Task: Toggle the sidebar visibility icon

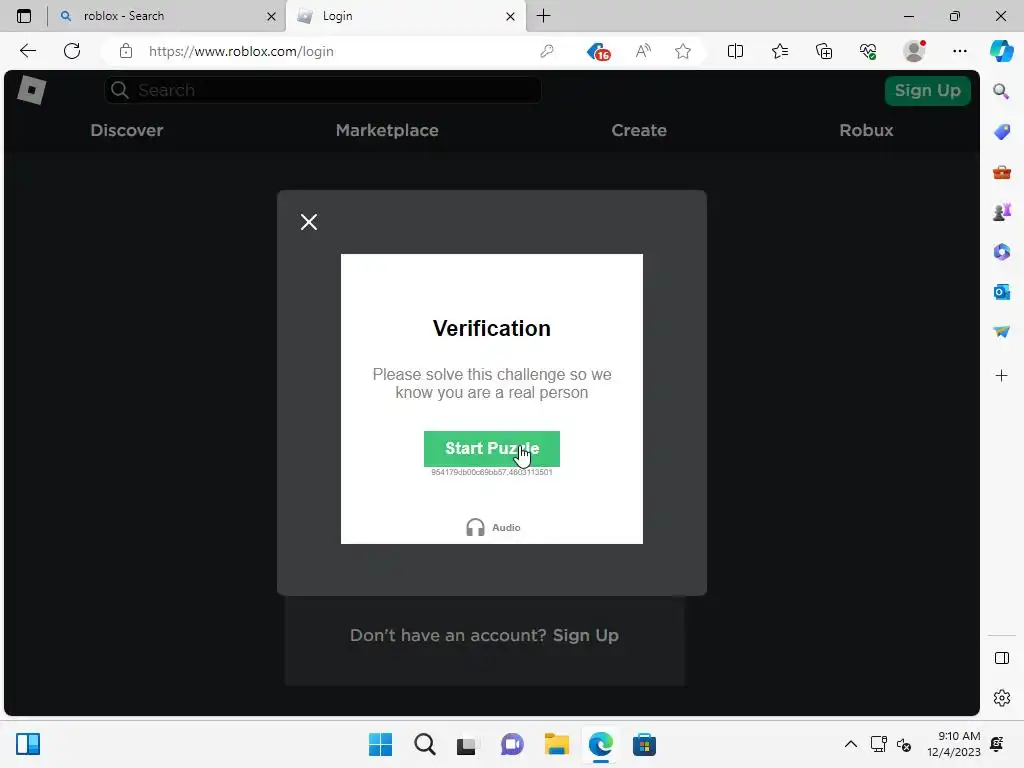Action: (x=1001, y=658)
